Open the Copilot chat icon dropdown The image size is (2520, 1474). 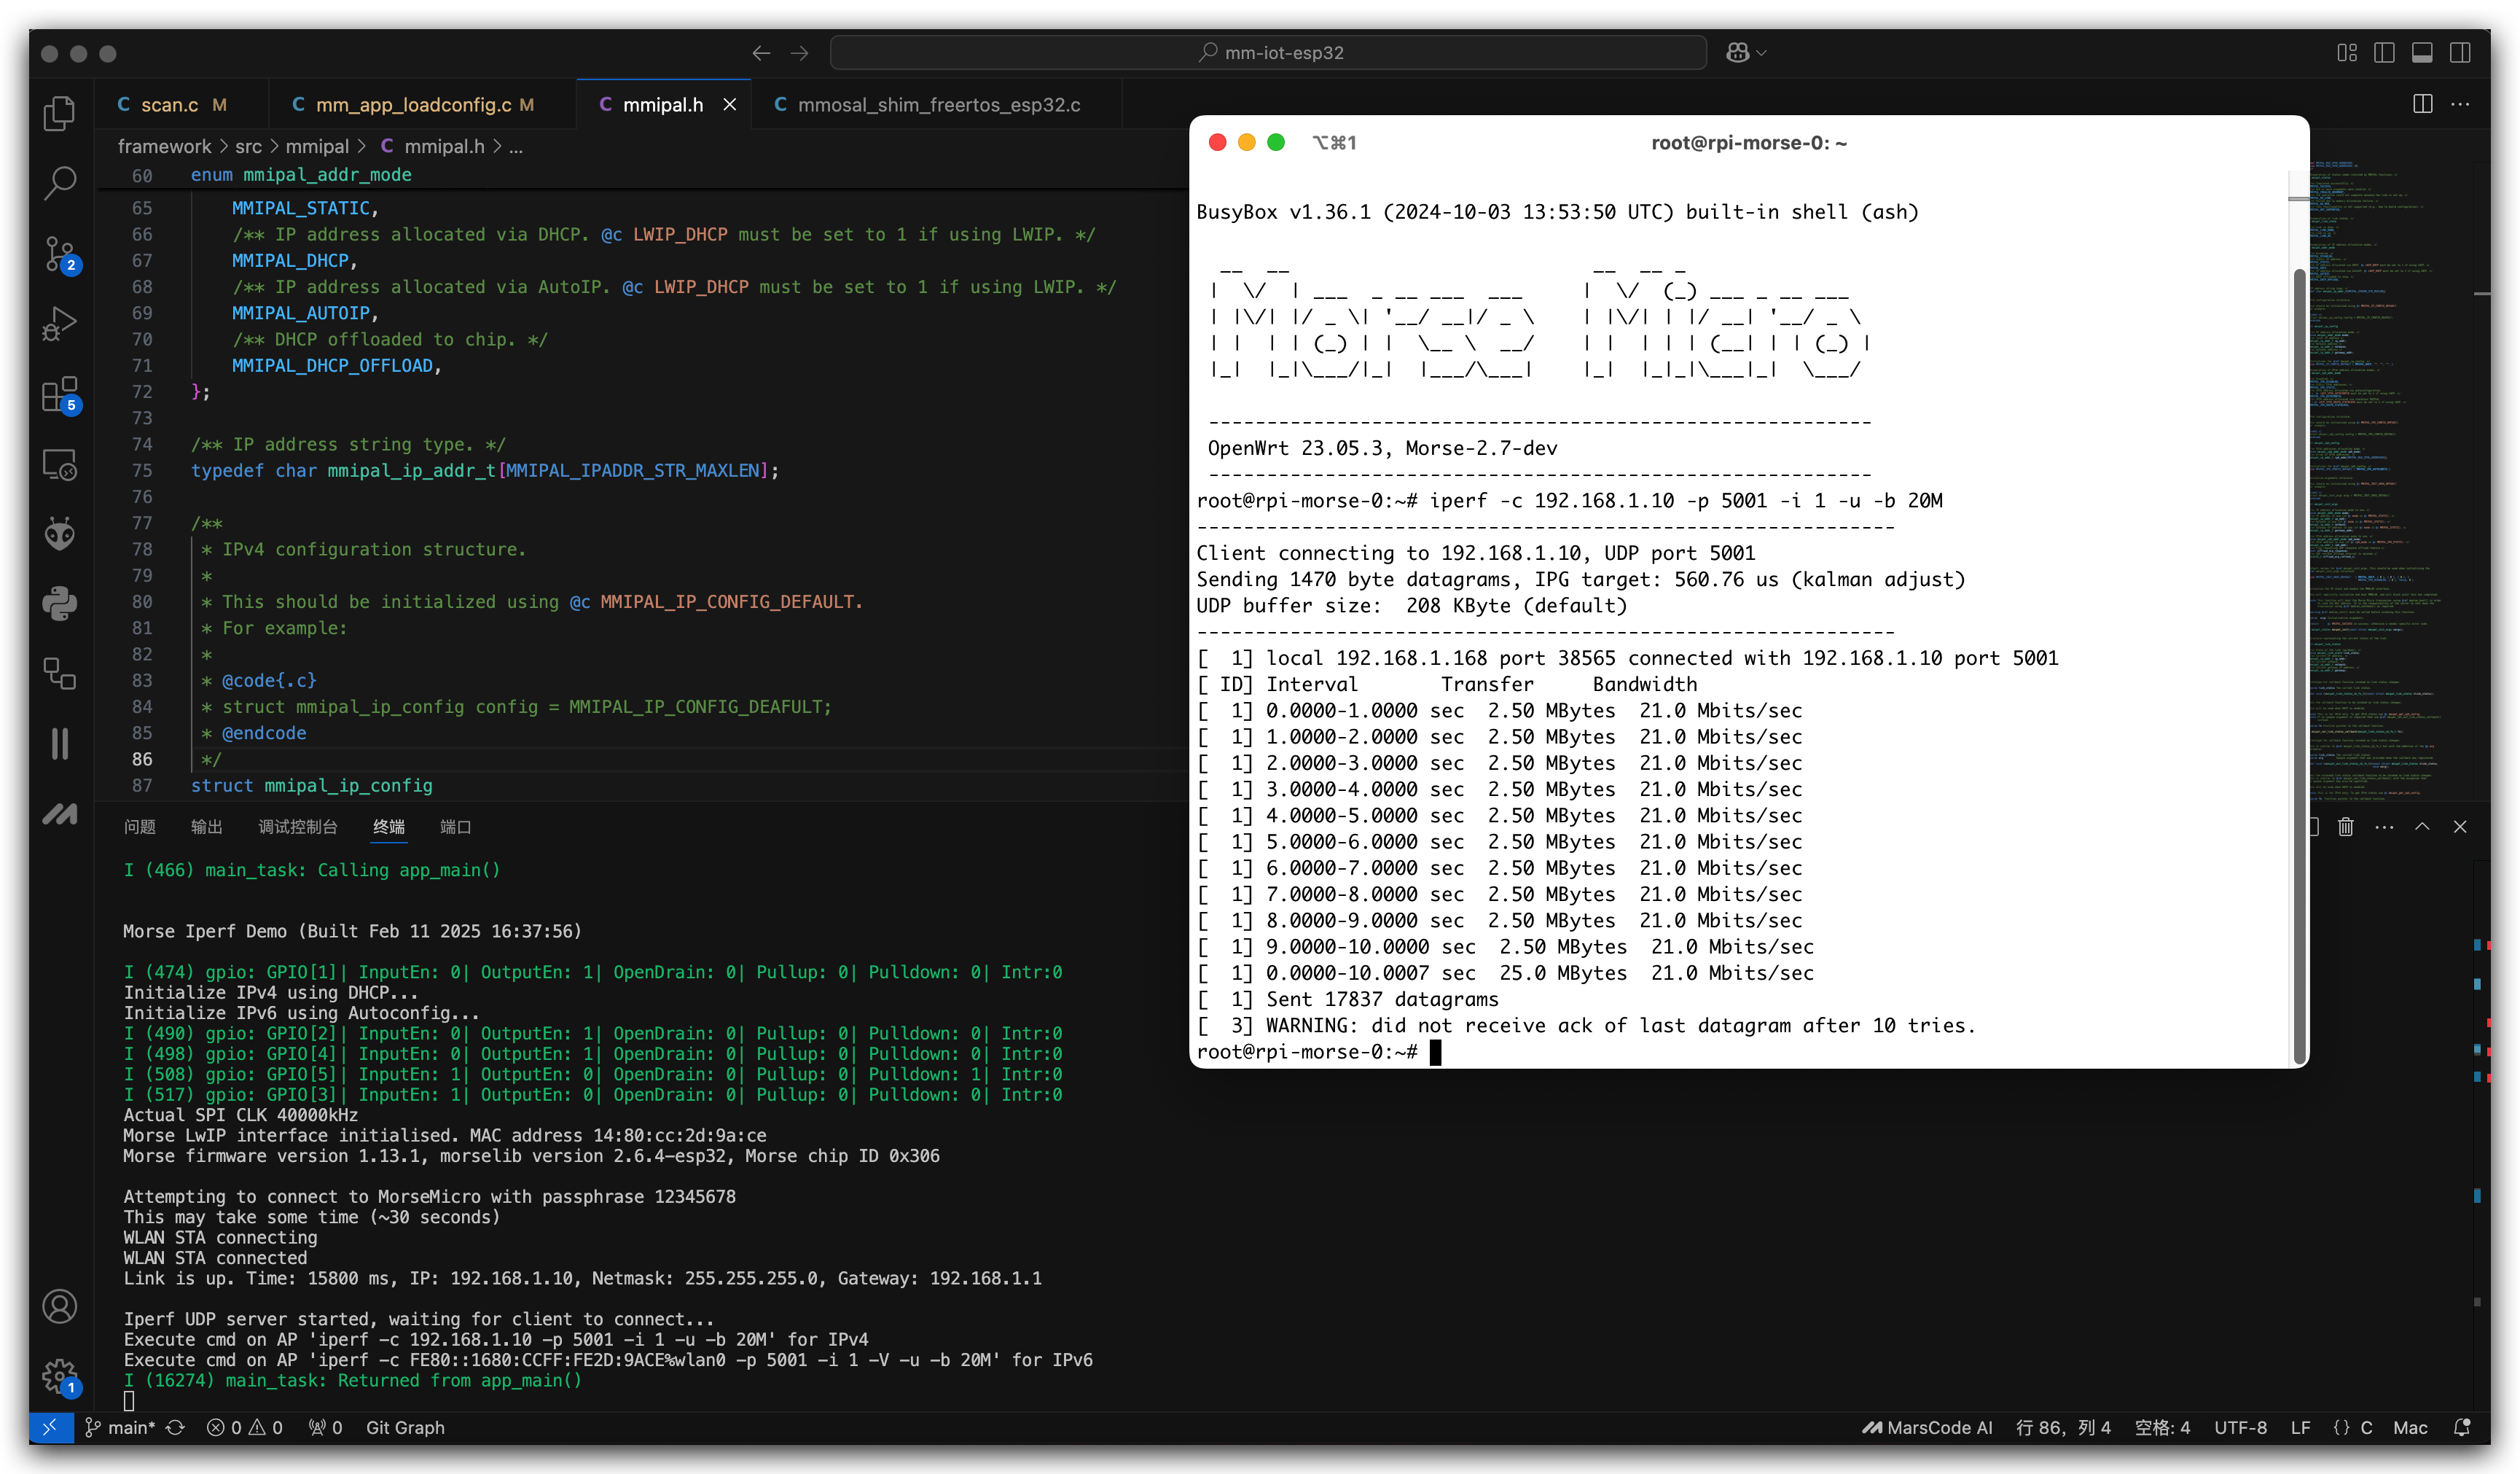point(1746,53)
